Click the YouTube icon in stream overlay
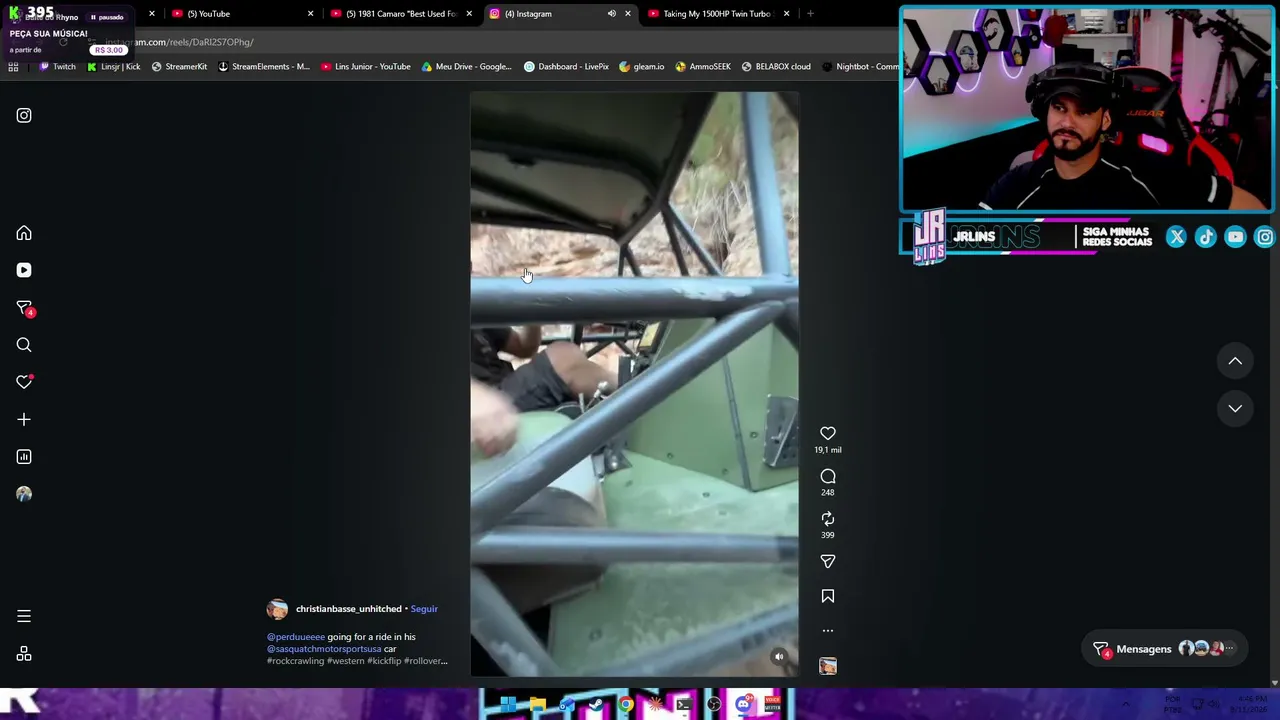The width and height of the screenshot is (1280, 720). point(1235,237)
